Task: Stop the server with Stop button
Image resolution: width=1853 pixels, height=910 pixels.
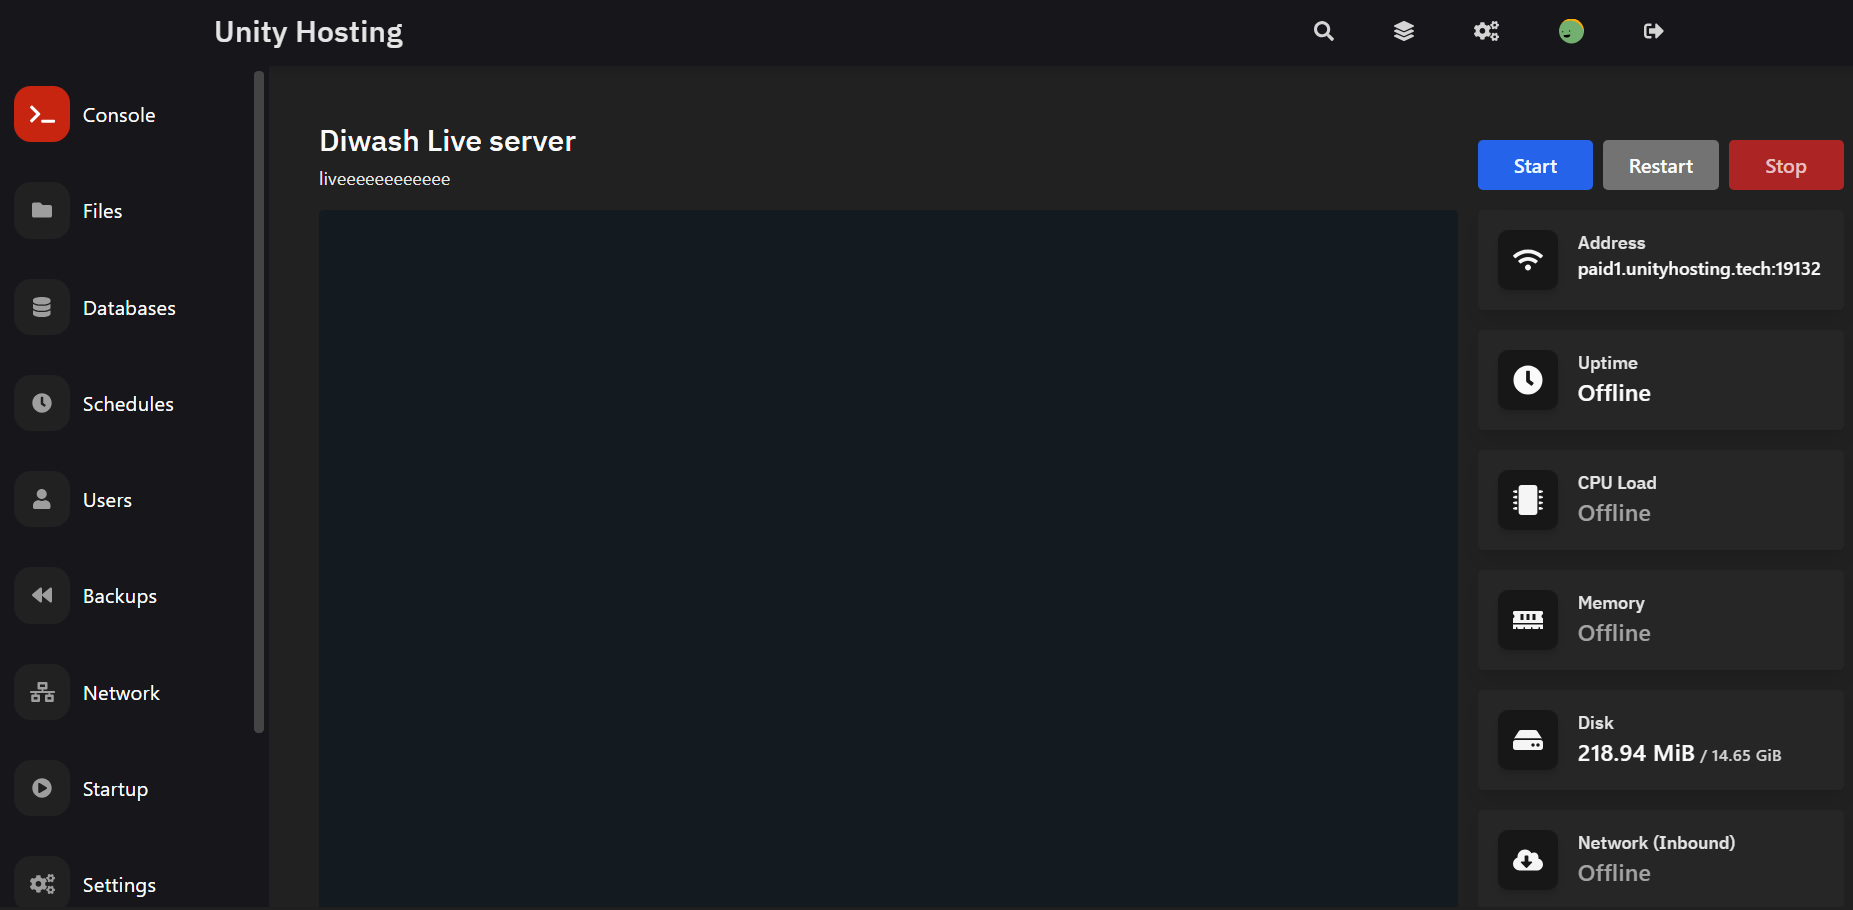Action: pyautogui.click(x=1786, y=165)
